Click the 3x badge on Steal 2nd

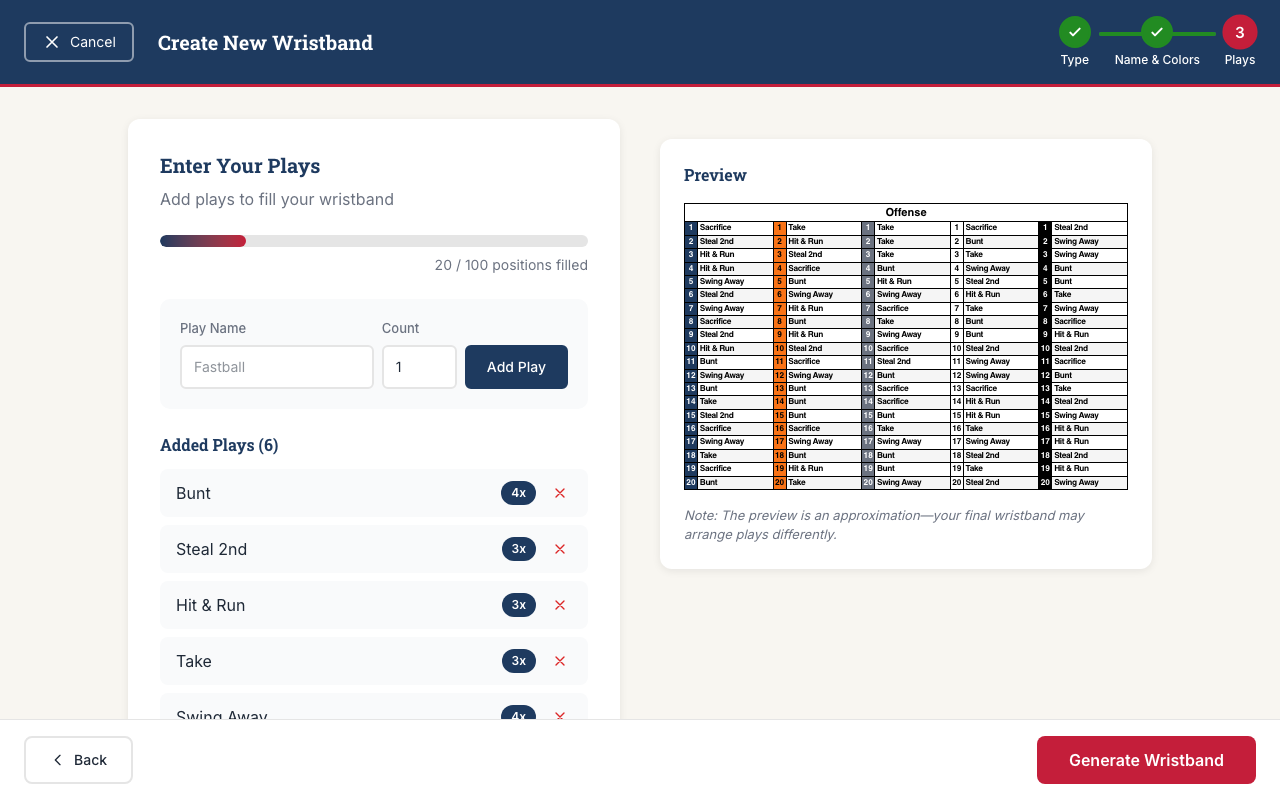(x=519, y=549)
